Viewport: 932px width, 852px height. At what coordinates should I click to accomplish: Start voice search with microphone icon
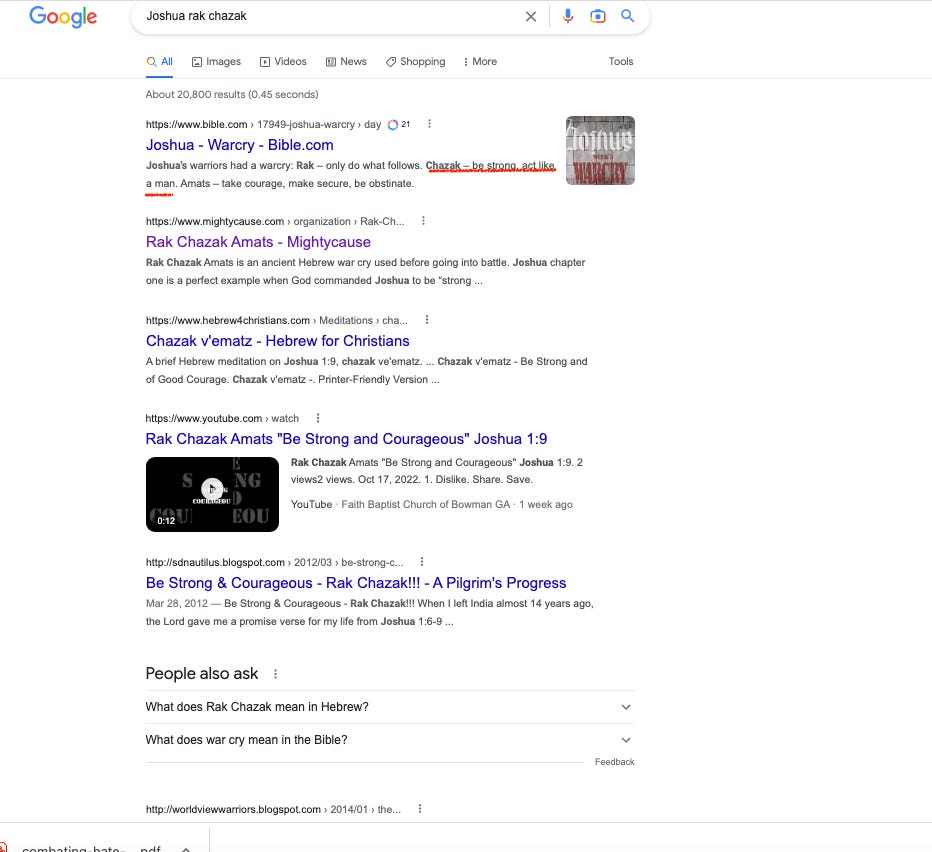[568, 16]
